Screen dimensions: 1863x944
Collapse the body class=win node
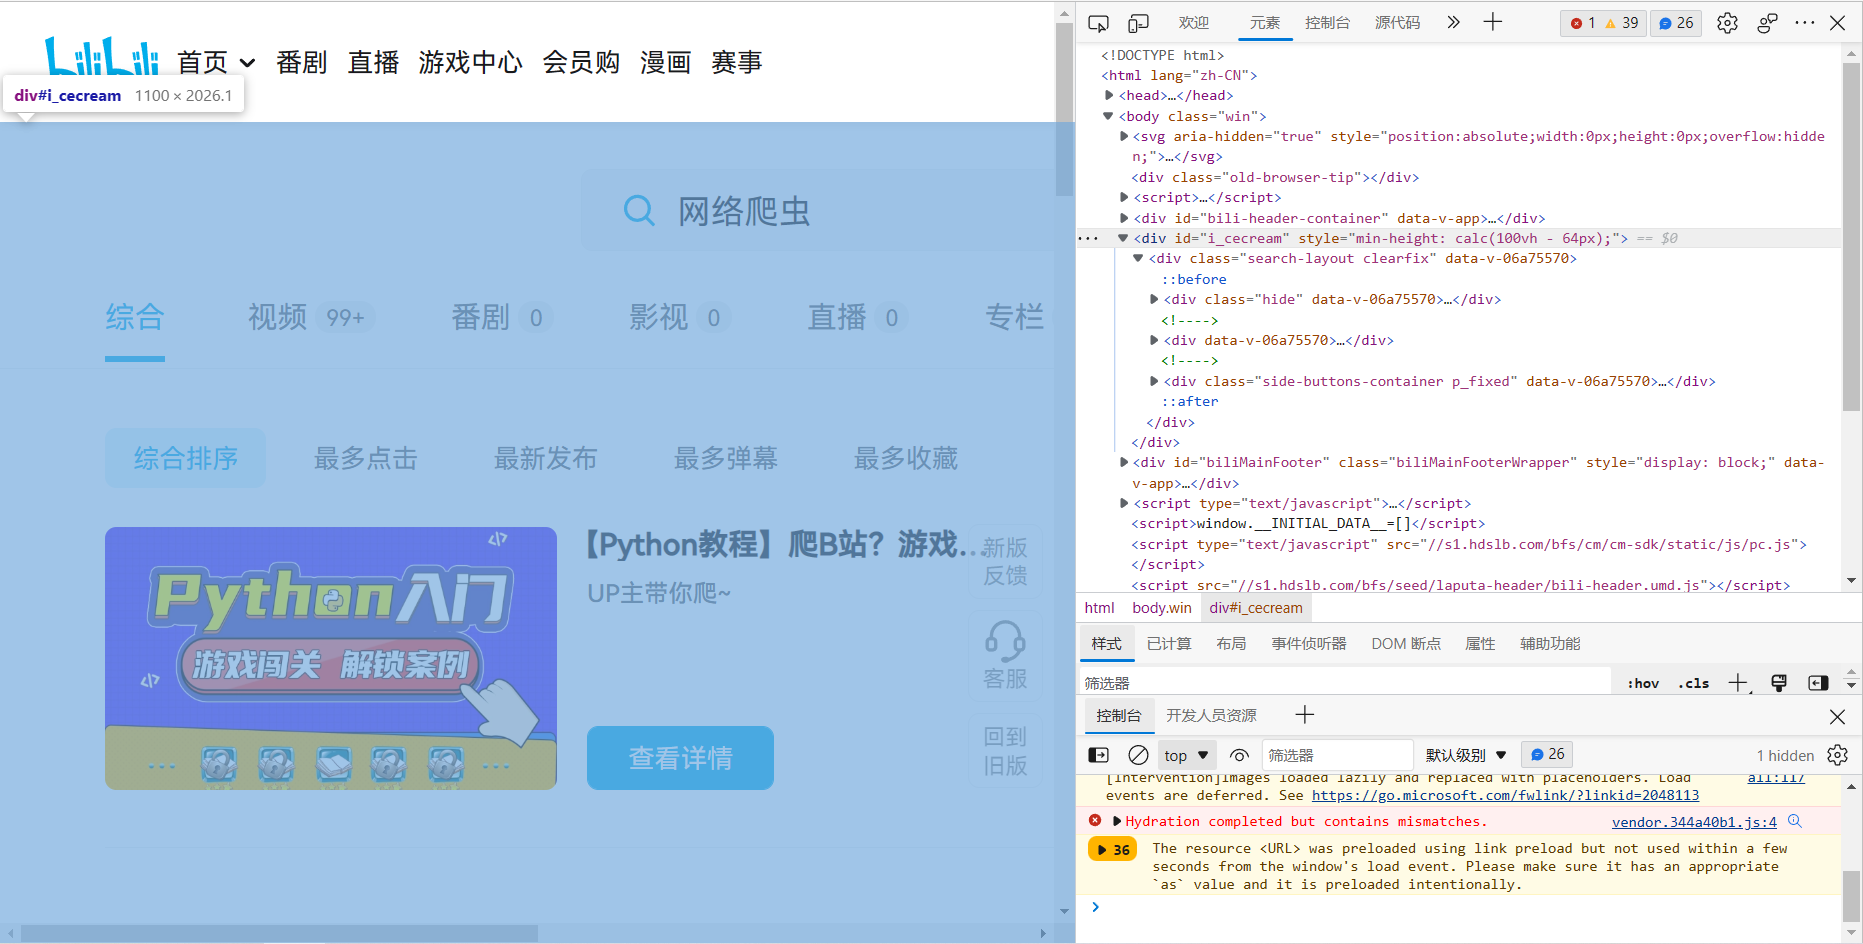pos(1108,116)
